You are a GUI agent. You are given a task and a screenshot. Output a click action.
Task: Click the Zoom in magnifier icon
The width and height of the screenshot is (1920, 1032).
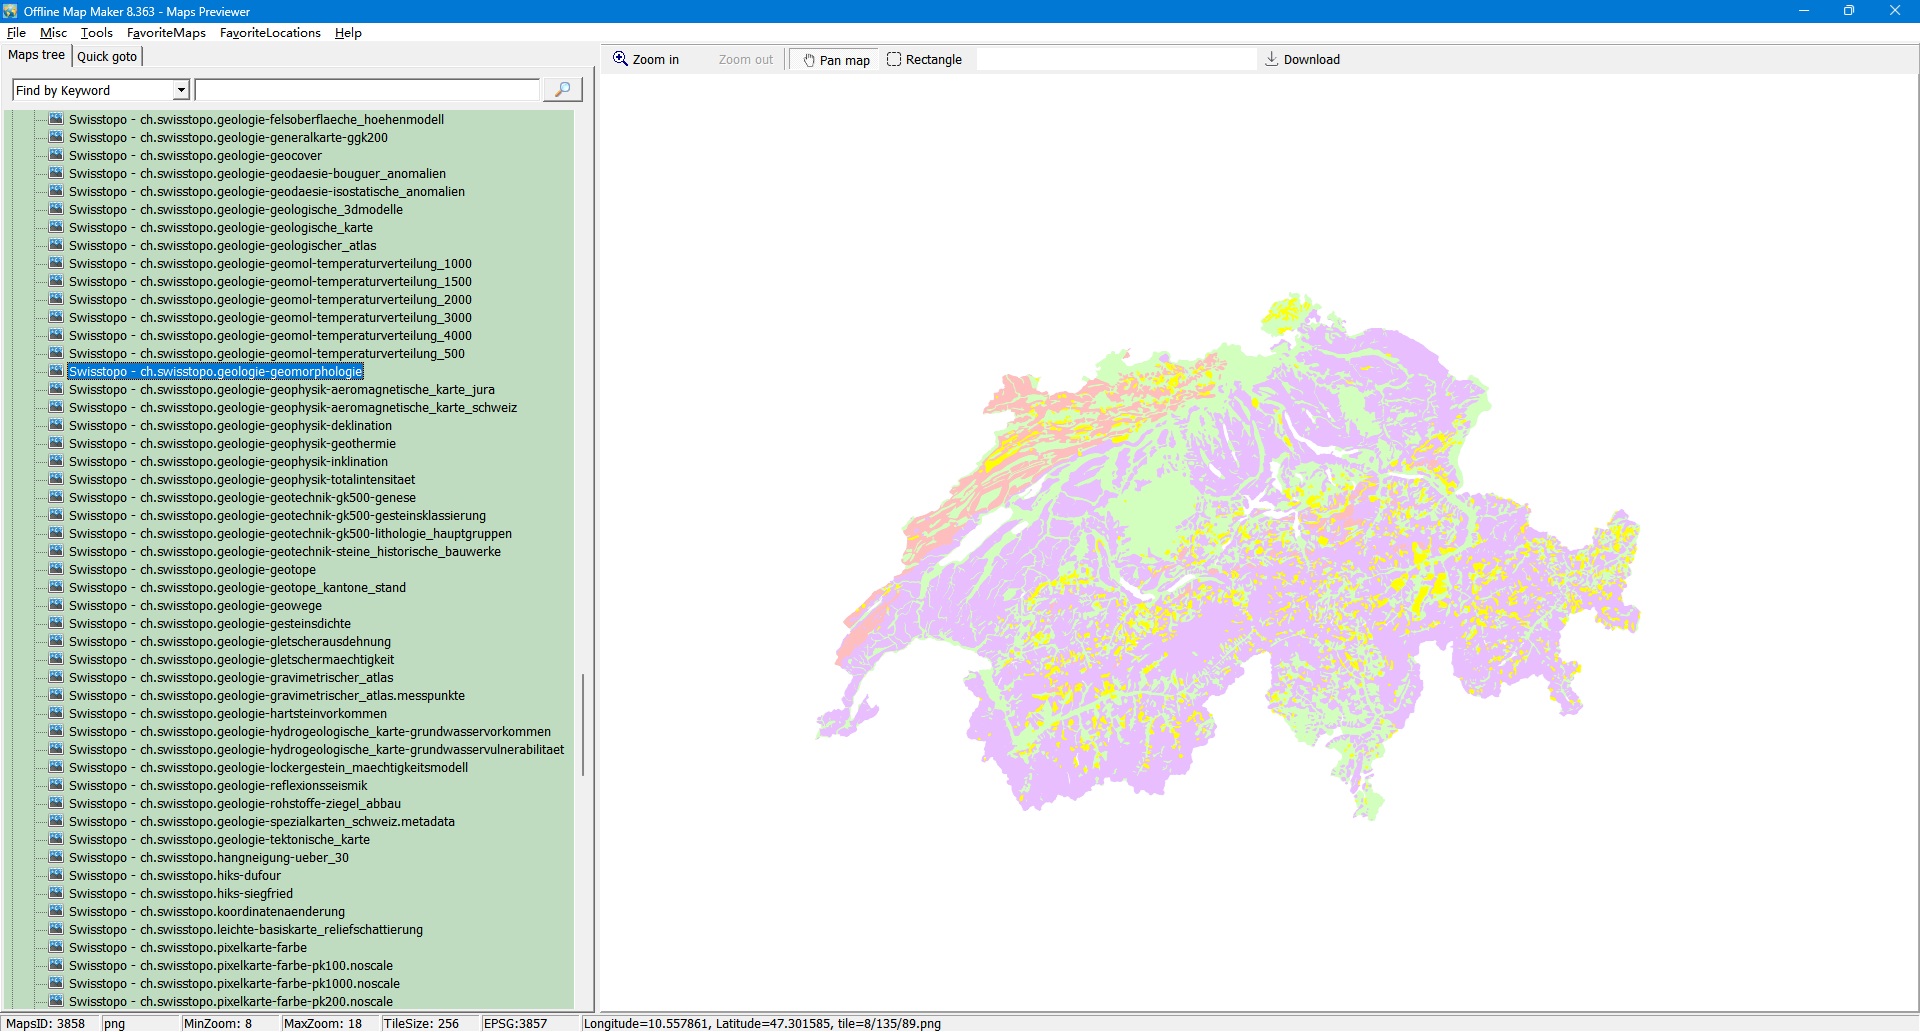pos(621,59)
